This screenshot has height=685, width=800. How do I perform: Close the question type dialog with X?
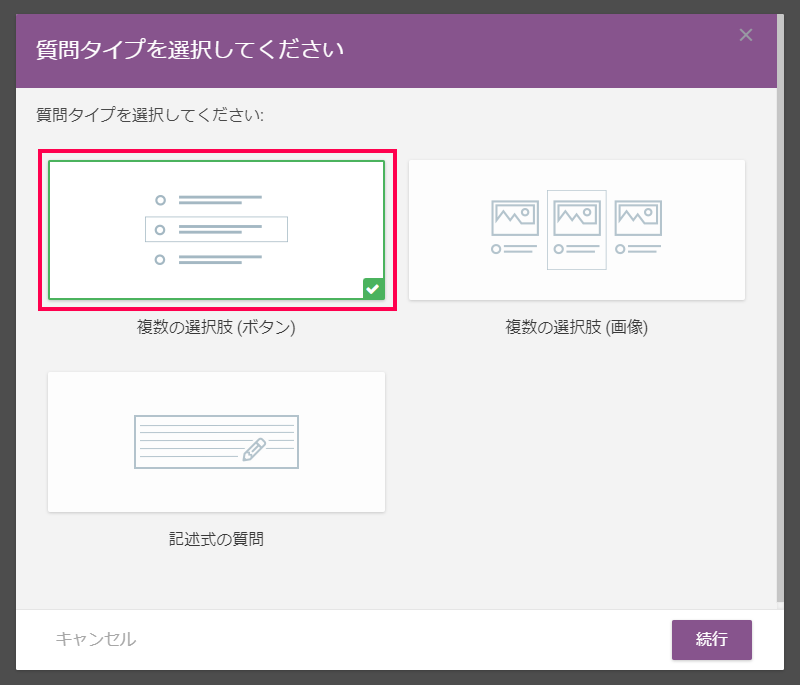click(745, 35)
